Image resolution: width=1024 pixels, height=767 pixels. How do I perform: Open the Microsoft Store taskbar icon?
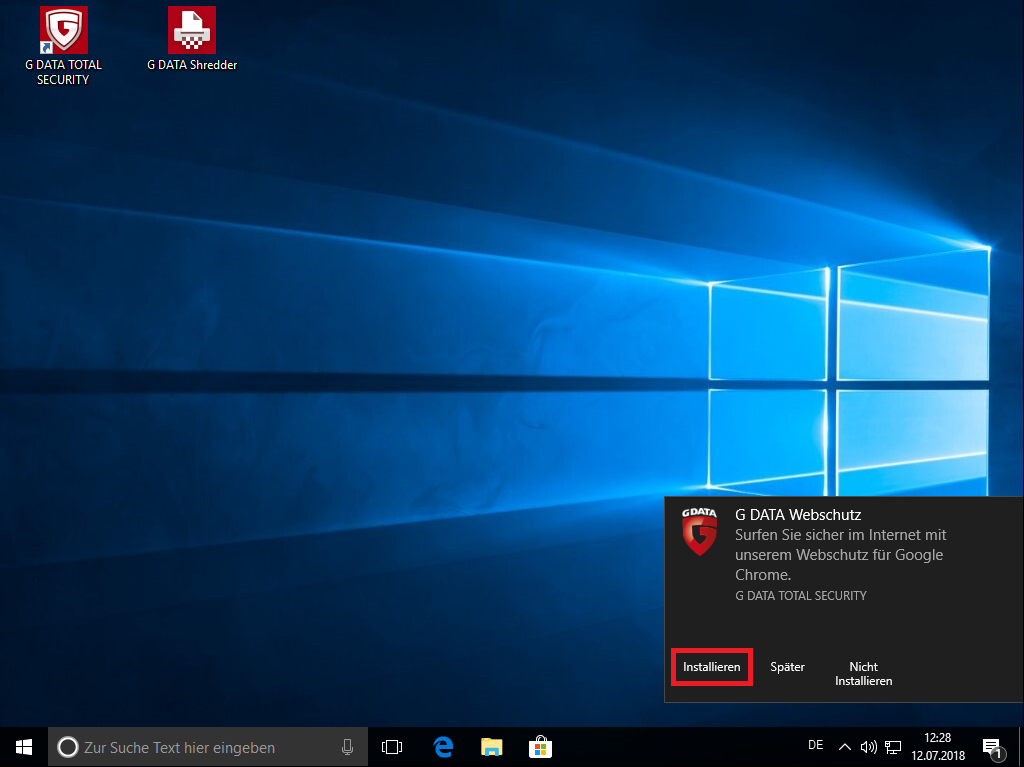(540, 747)
